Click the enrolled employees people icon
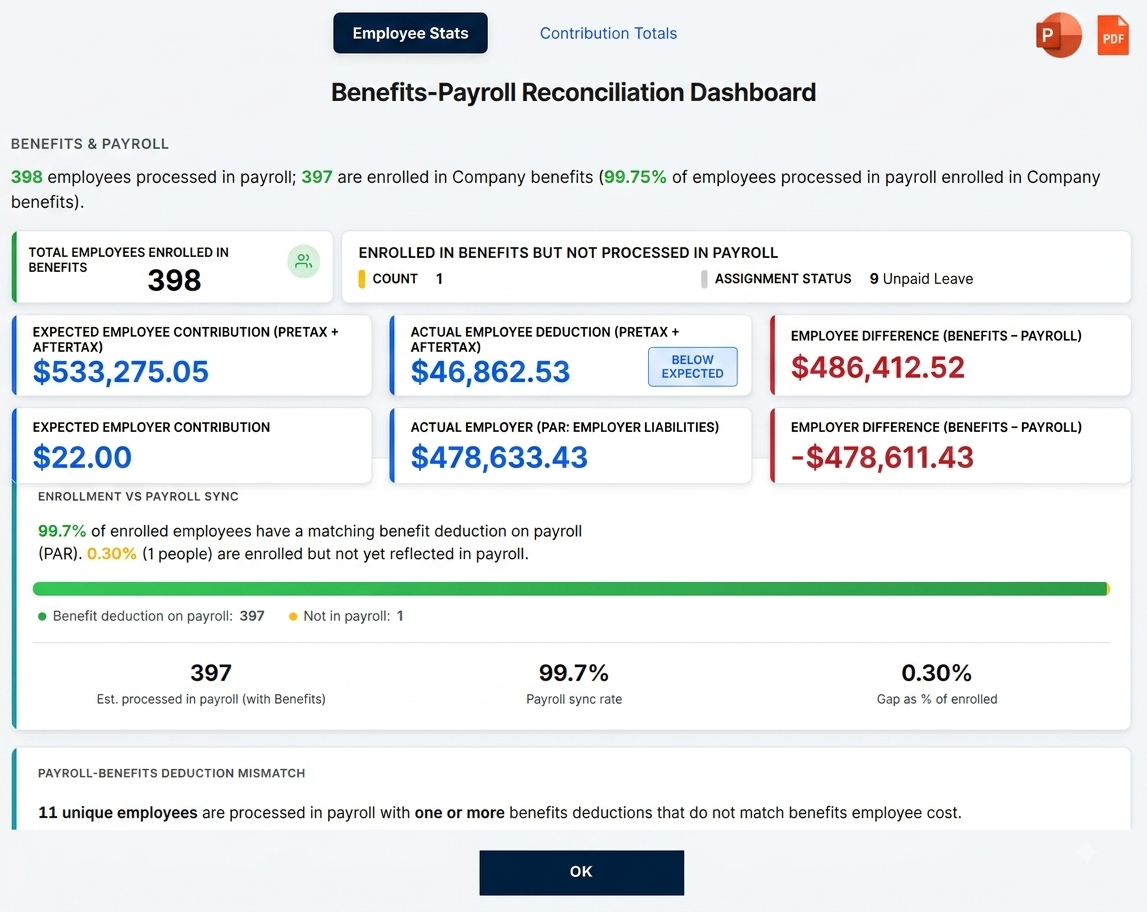Screen dimensions: 1147x912 coord(304,261)
